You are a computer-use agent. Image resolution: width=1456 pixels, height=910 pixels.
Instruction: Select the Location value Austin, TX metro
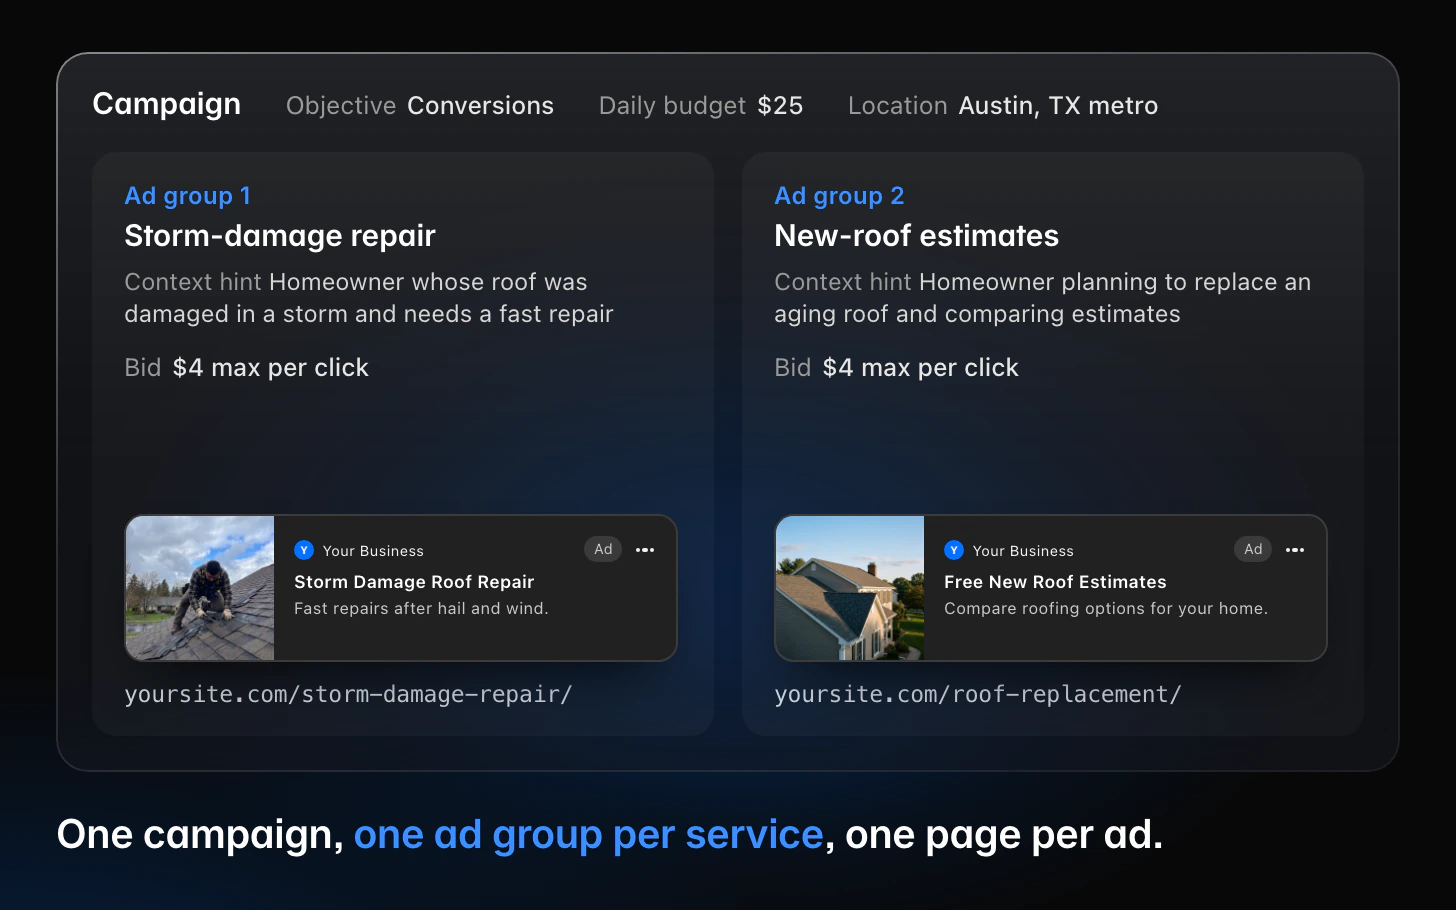[x=1058, y=106]
